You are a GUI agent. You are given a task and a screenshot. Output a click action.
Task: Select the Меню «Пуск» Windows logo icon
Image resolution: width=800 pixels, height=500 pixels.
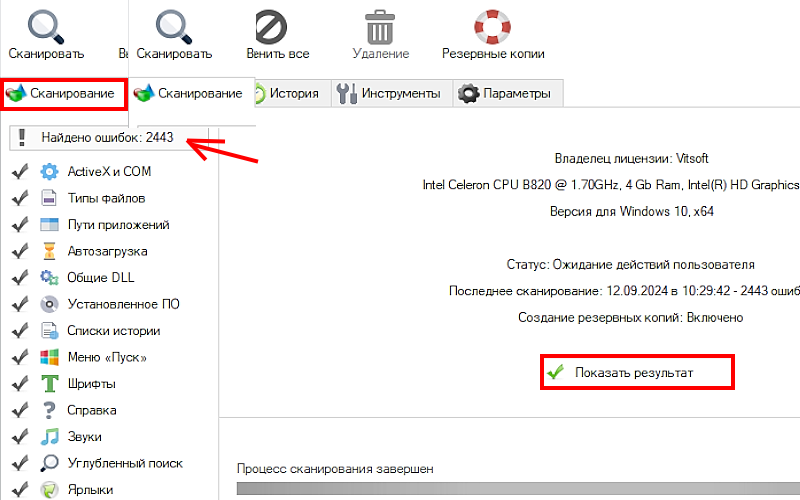(x=49, y=357)
